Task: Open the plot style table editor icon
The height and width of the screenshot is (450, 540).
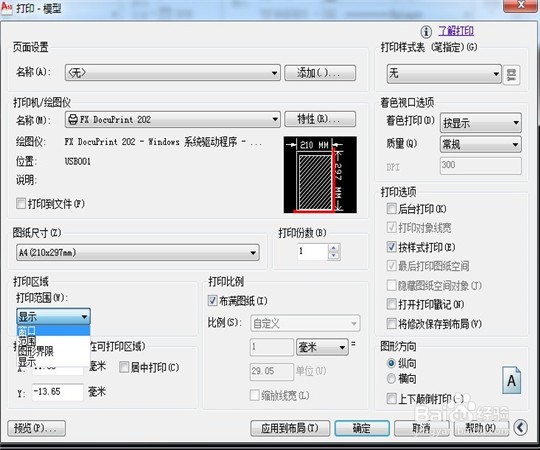Action: point(511,75)
